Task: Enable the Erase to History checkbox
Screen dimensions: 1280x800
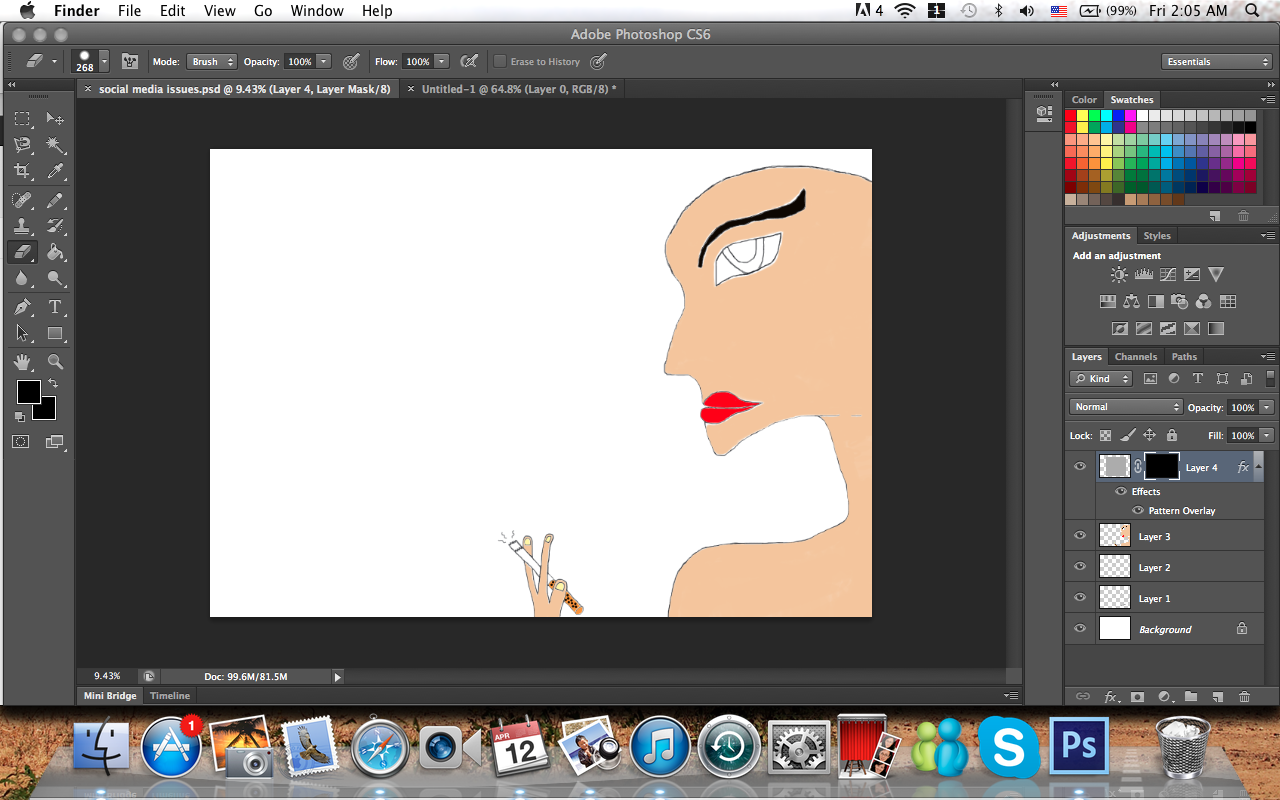Action: click(500, 62)
